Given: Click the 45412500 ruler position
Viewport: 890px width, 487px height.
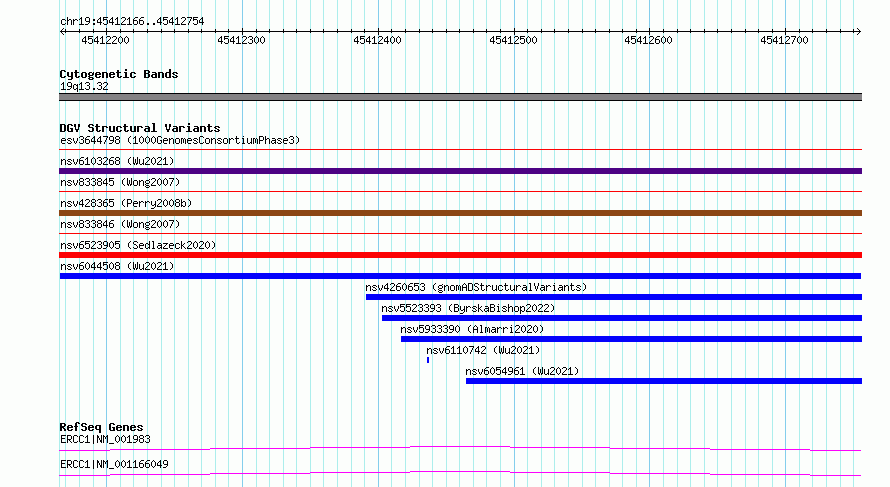Looking at the screenshot, I should pyautogui.click(x=513, y=40).
